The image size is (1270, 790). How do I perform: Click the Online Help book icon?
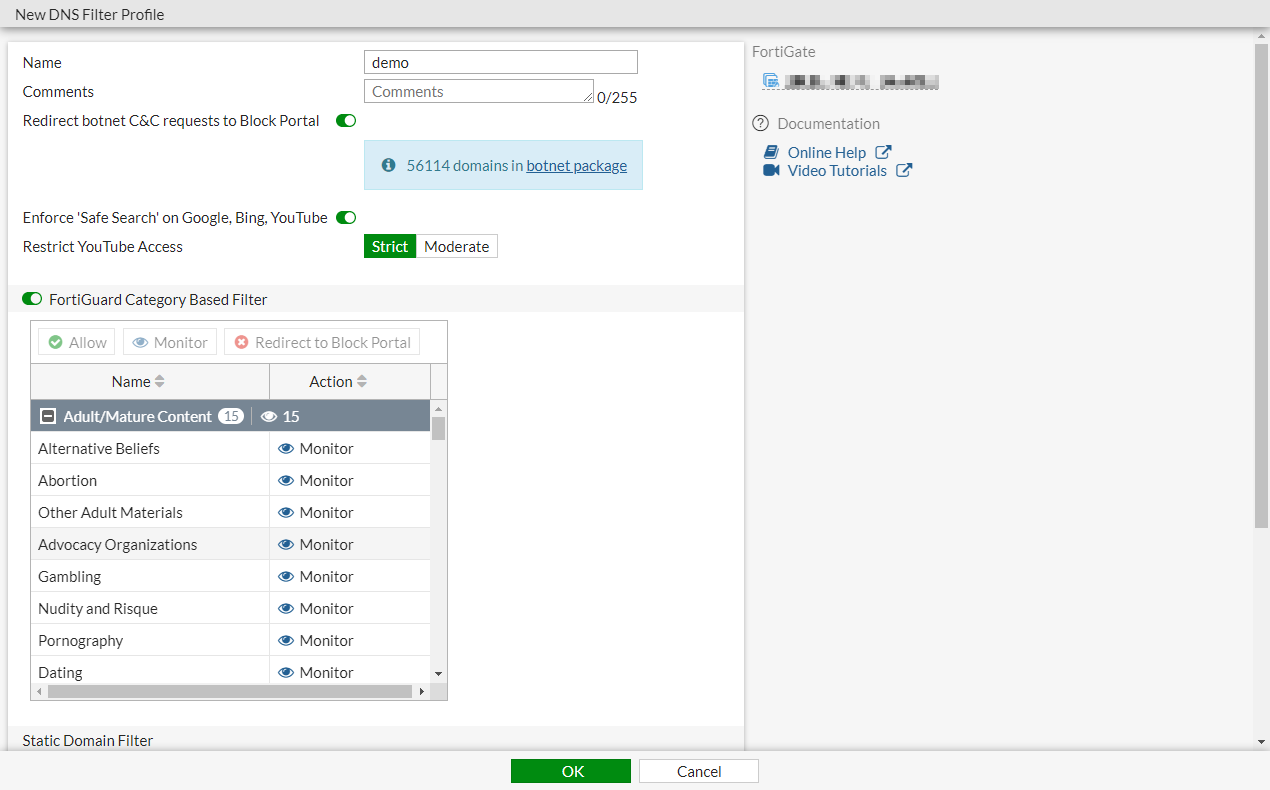771,153
